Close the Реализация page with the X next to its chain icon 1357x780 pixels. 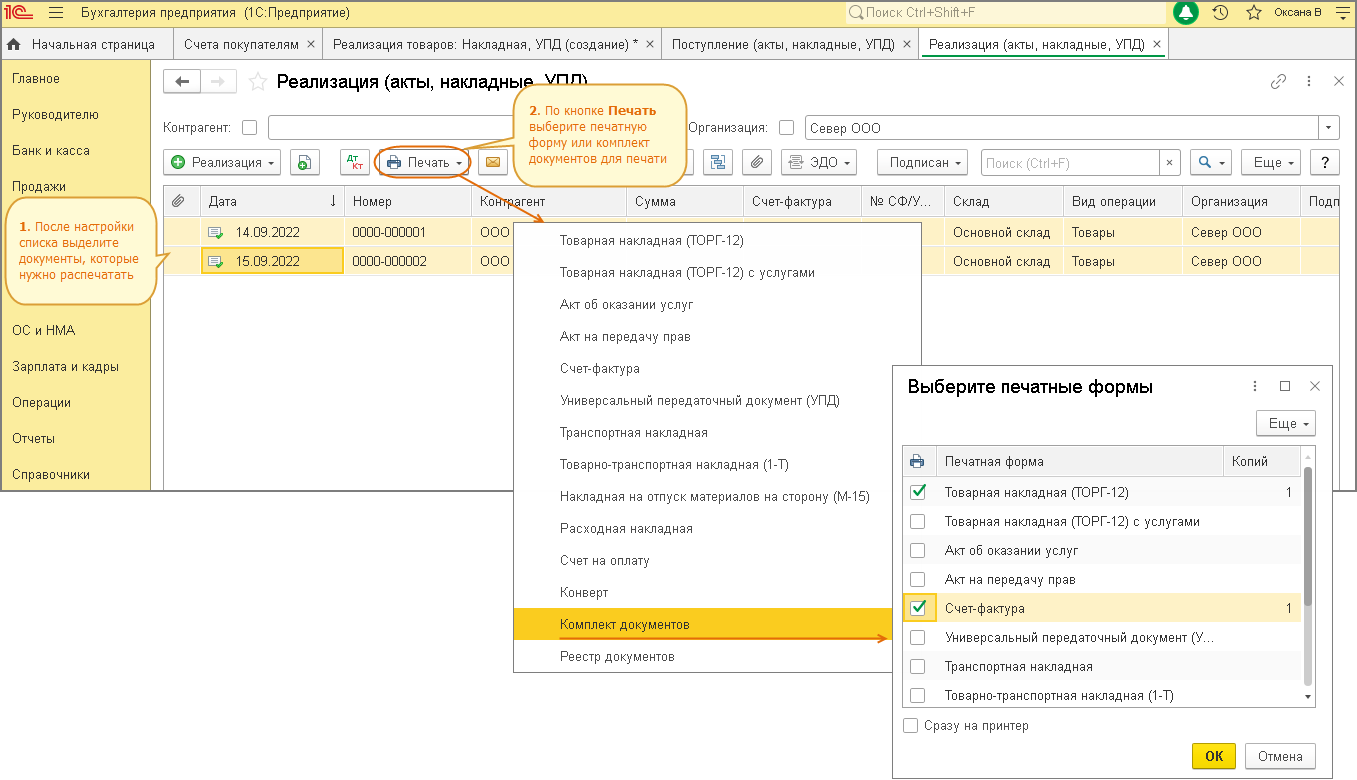click(x=1339, y=82)
